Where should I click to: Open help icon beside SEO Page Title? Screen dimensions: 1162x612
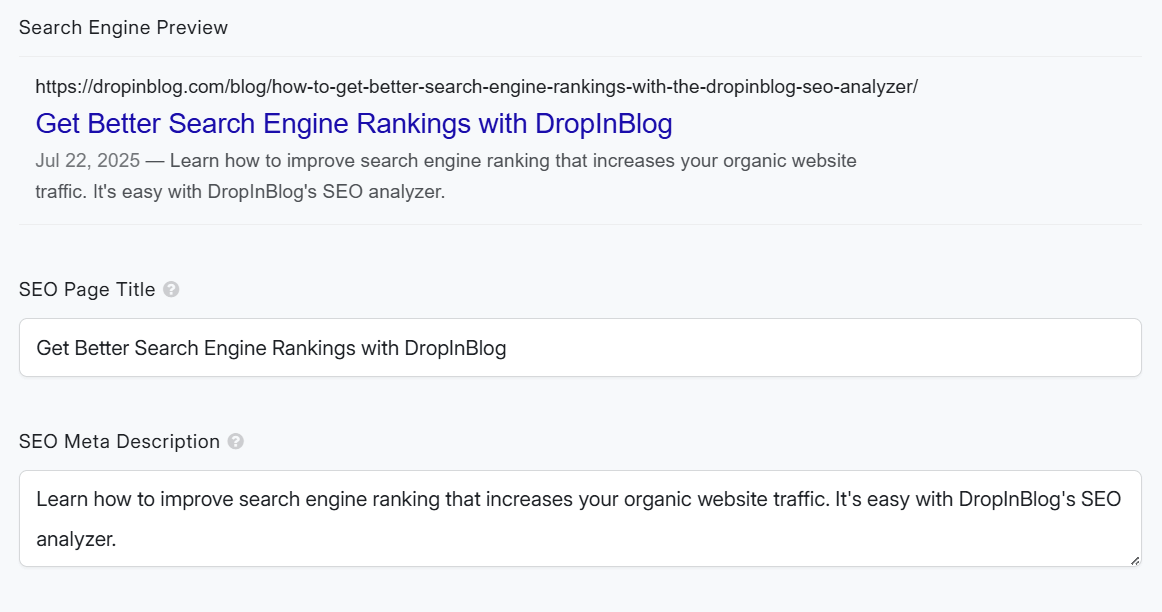click(x=171, y=290)
